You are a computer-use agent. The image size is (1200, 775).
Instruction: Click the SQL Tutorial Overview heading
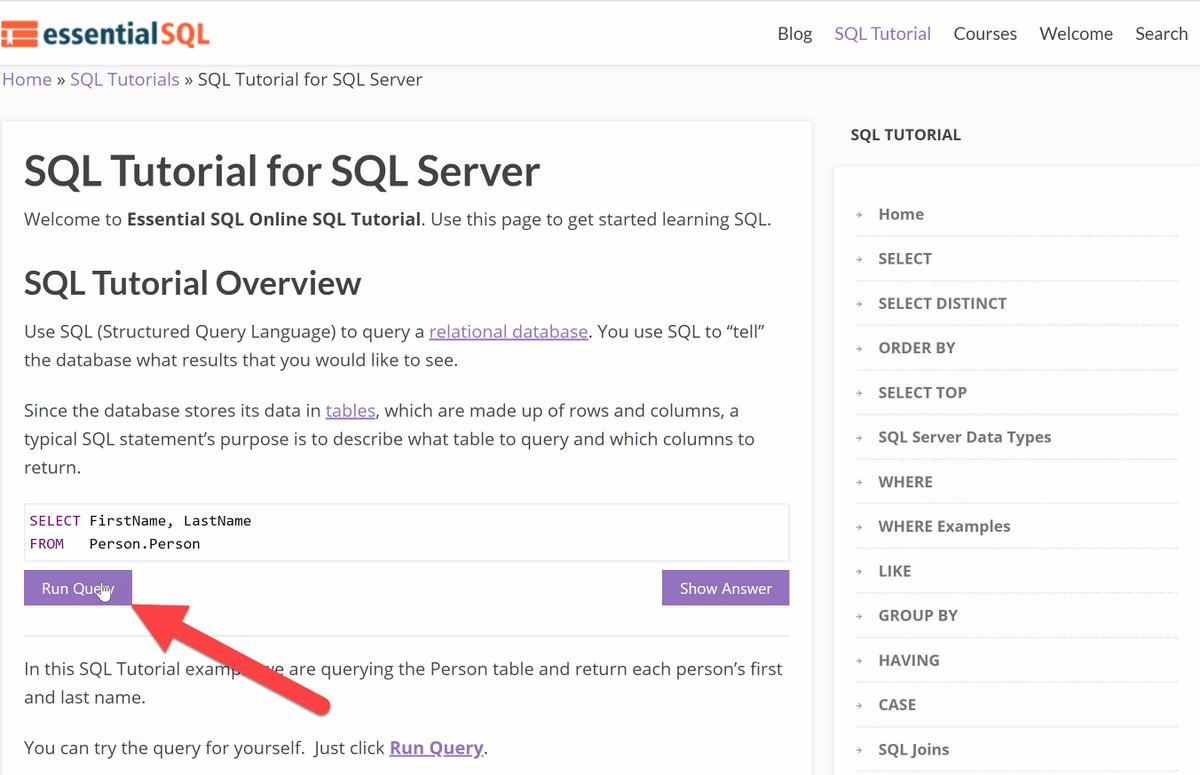(x=192, y=283)
